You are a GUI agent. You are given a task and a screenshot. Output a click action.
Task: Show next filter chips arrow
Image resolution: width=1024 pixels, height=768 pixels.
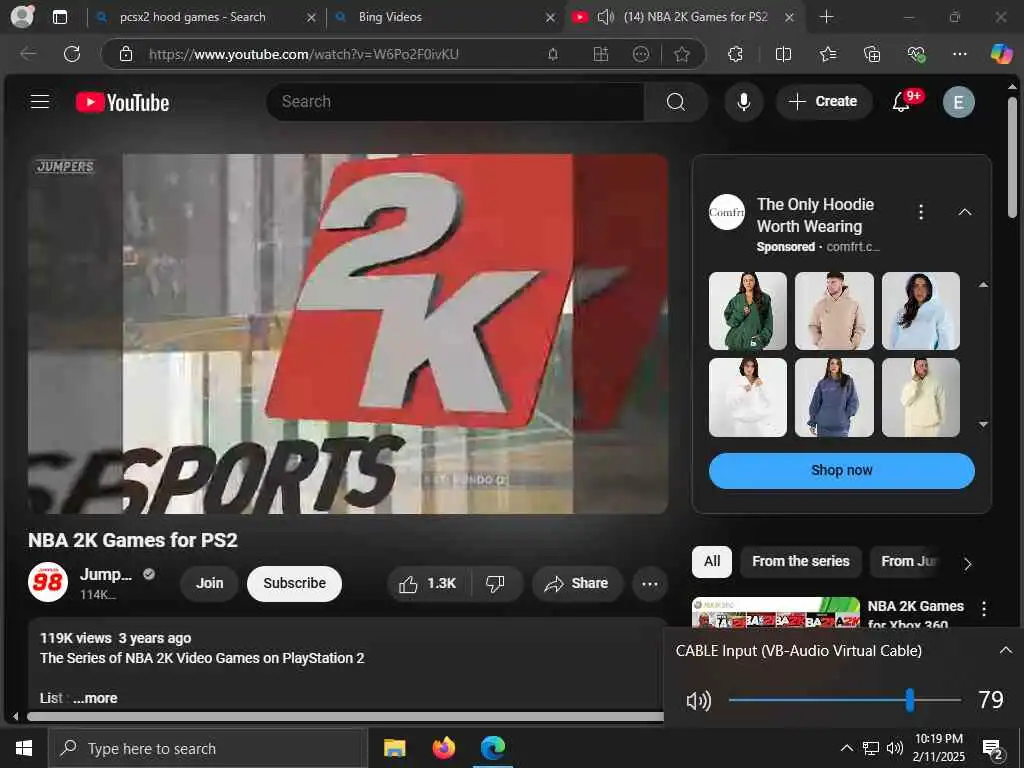click(967, 564)
